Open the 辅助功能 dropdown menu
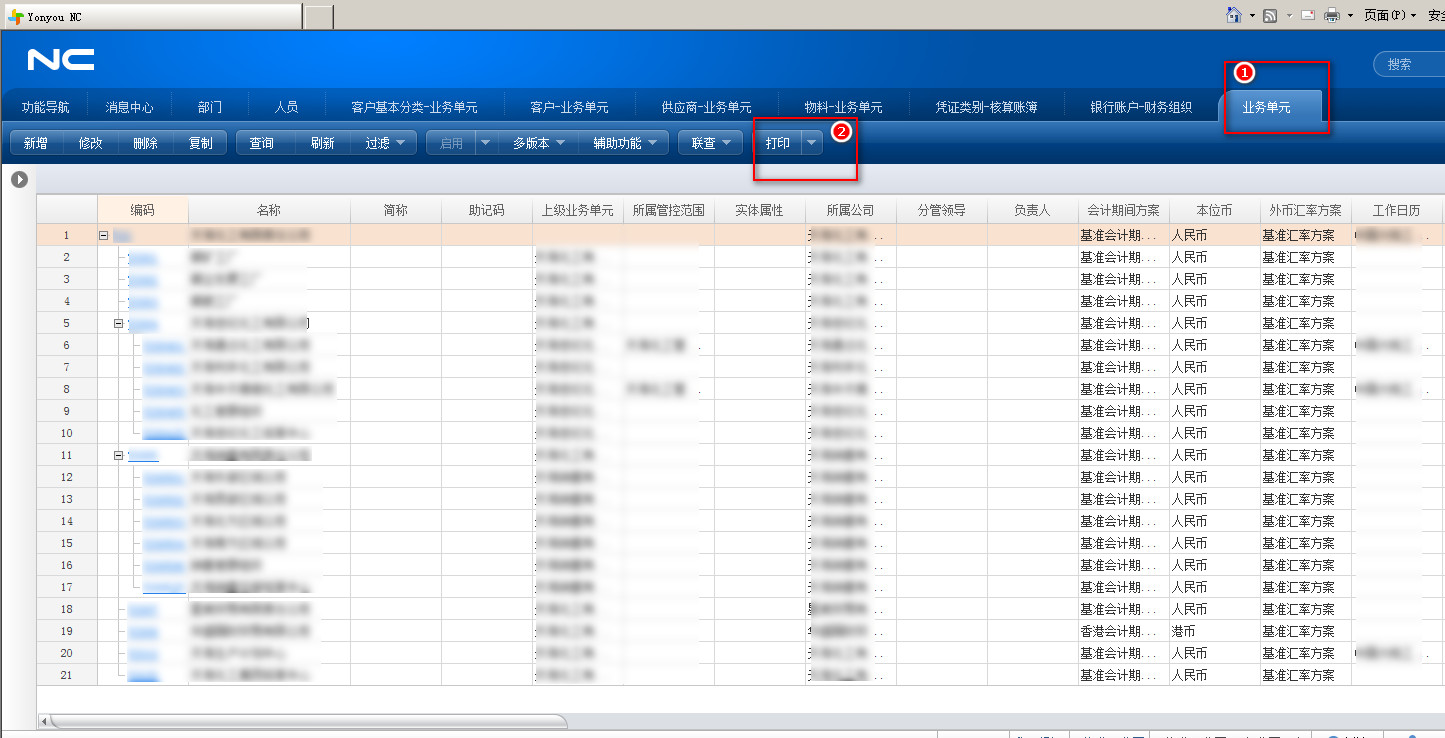Image resolution: width=1445 pixels, height=738 pixels. pos(625,143)
